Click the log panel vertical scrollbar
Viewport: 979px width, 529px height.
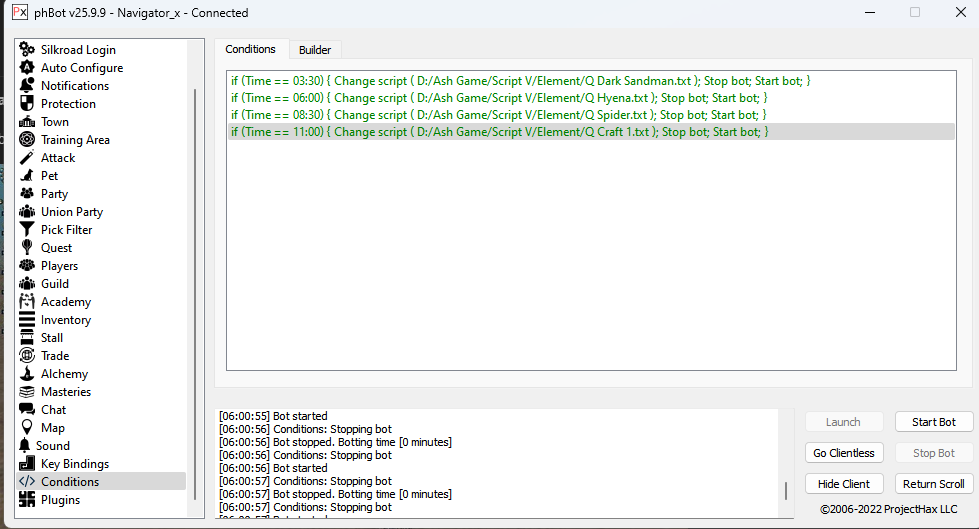tap(785, 489)
